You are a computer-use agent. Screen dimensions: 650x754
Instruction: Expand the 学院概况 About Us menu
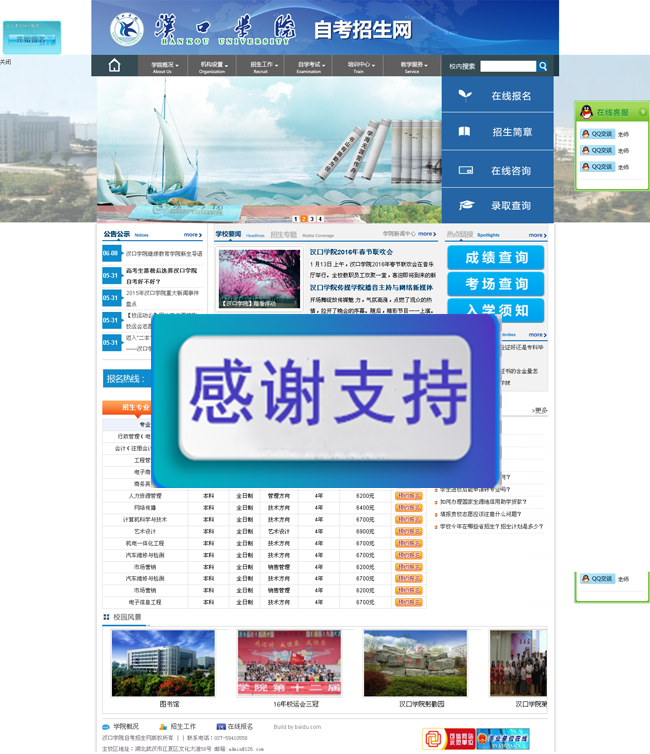(x=164, y=66)
